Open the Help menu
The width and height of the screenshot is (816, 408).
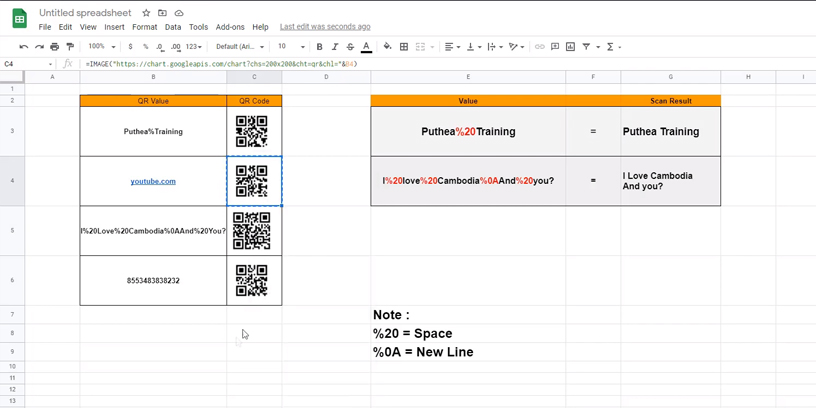click(x=260, y=27)
